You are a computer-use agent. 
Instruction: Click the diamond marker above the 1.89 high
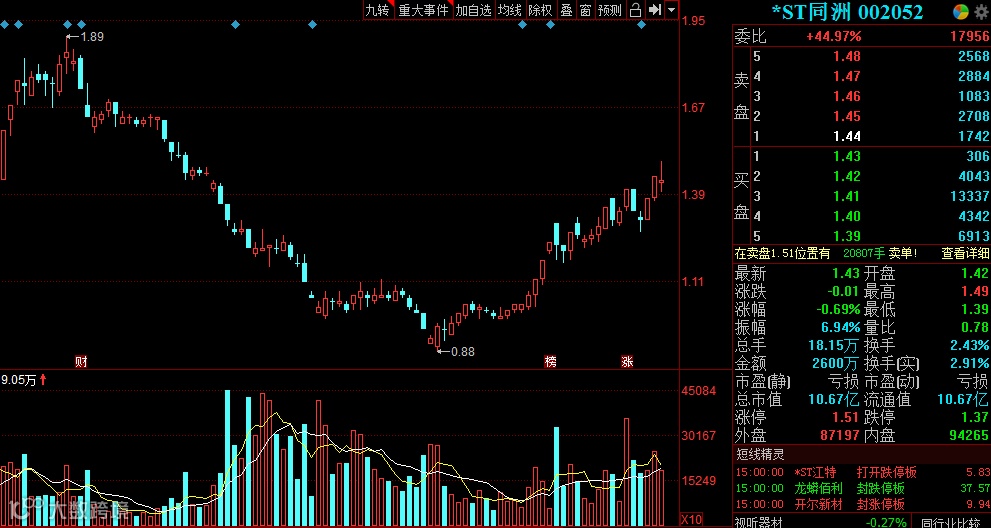pos(68,25)
